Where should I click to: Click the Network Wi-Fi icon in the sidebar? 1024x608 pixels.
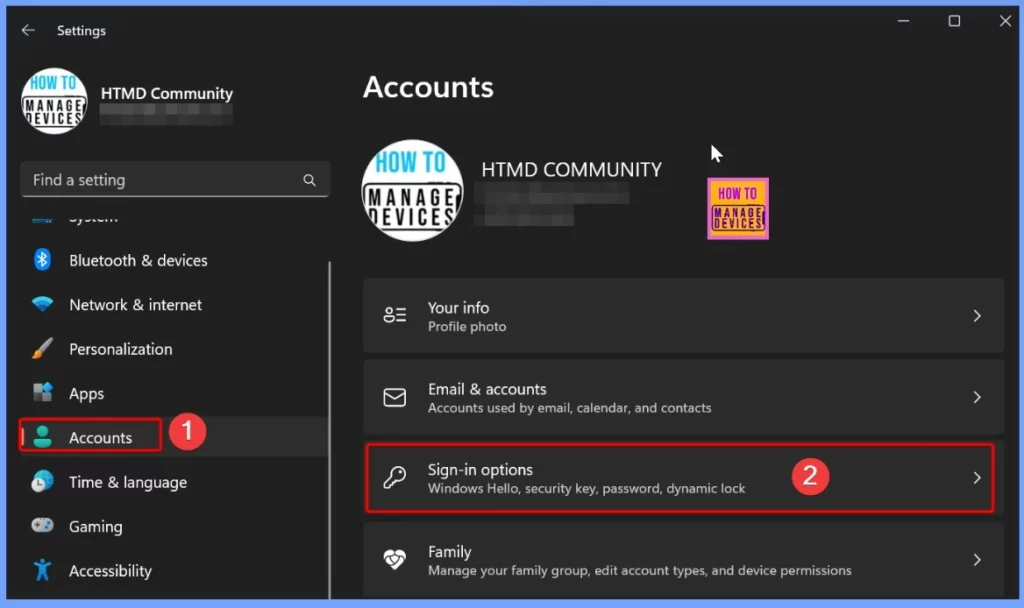tap(42, 304)
